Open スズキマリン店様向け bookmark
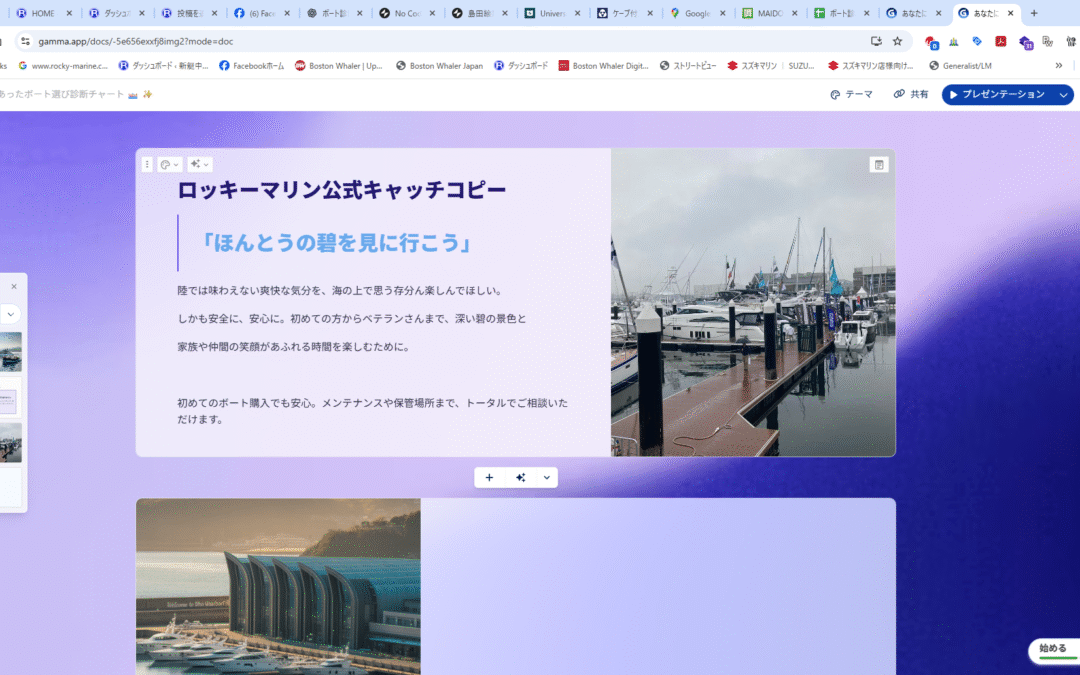This screenshot has width=1080, height=675. (x=871, y=66)
